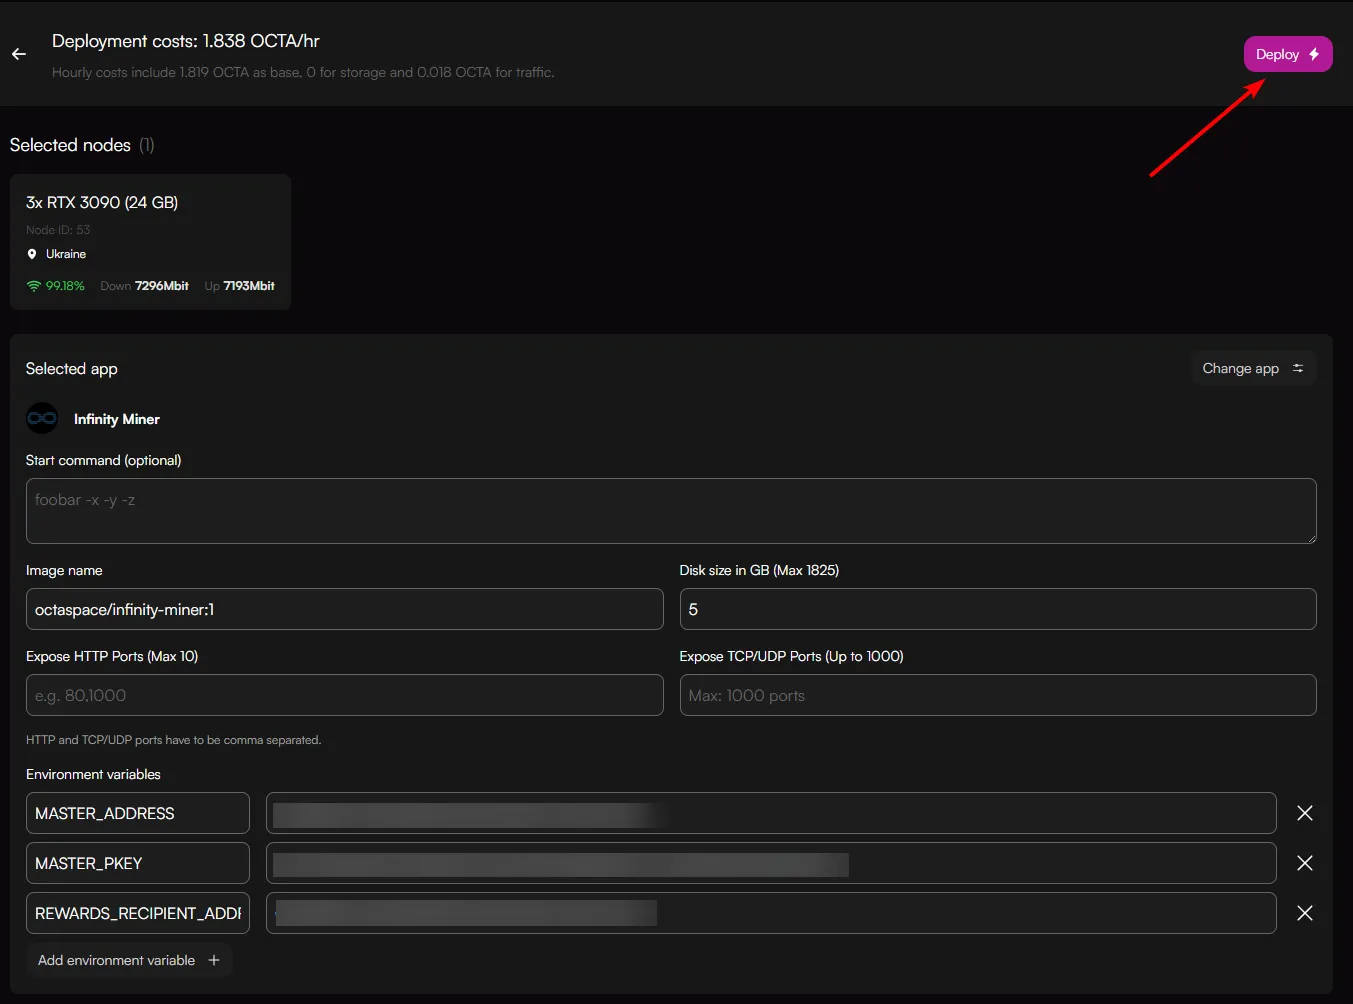The image size is (1353, 1004).
Task: Go back using the left arrow icon
Action: point(19,54)
